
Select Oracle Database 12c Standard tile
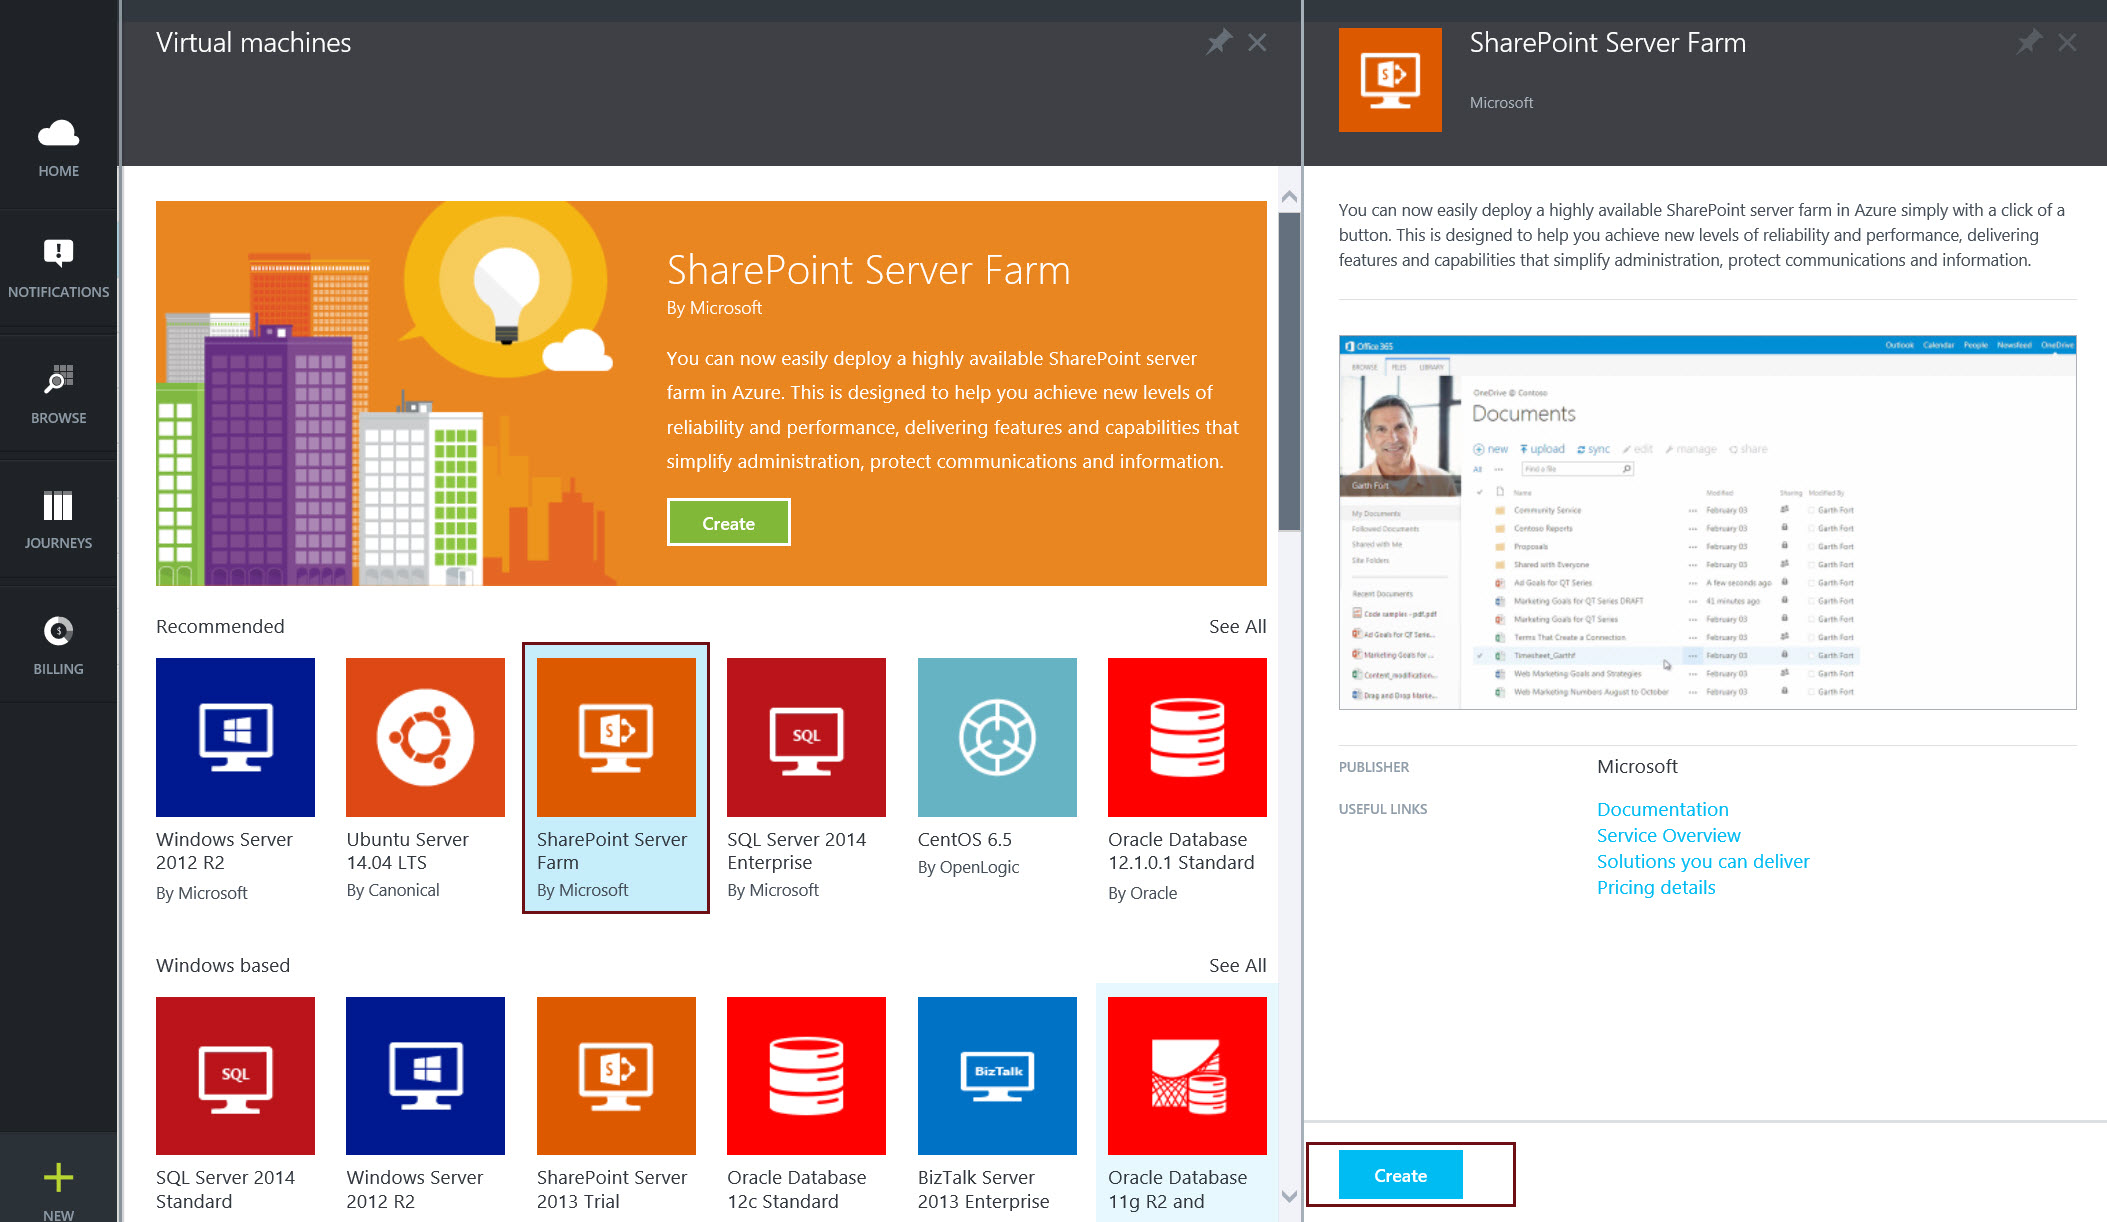click(x=806, y=1105)
